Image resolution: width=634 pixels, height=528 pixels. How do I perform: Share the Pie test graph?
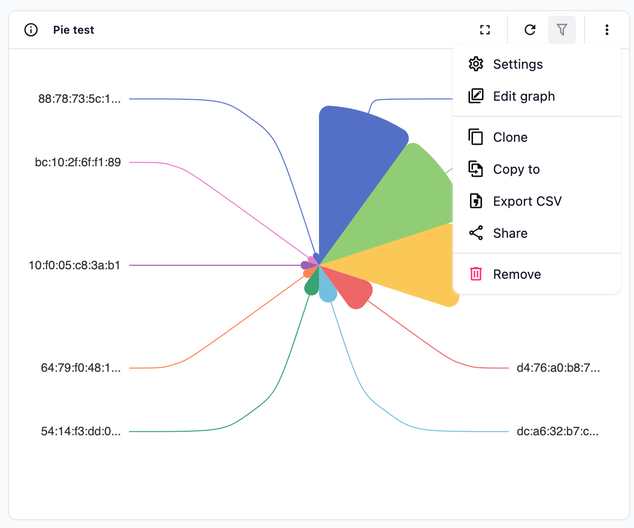point(510,233)
